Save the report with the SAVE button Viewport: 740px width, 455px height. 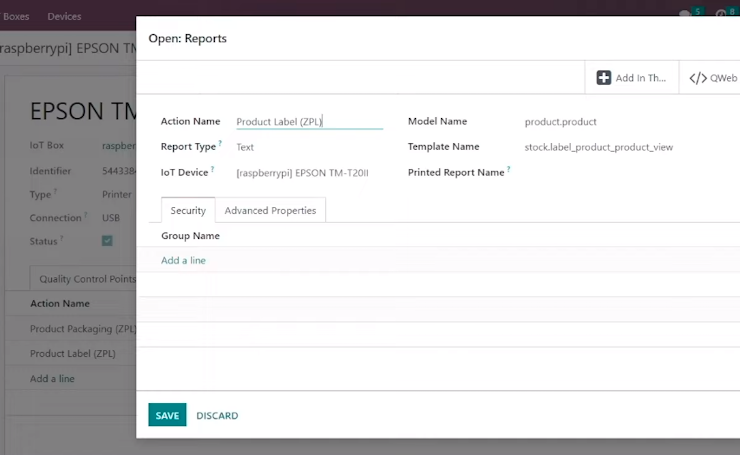point(167,415)
